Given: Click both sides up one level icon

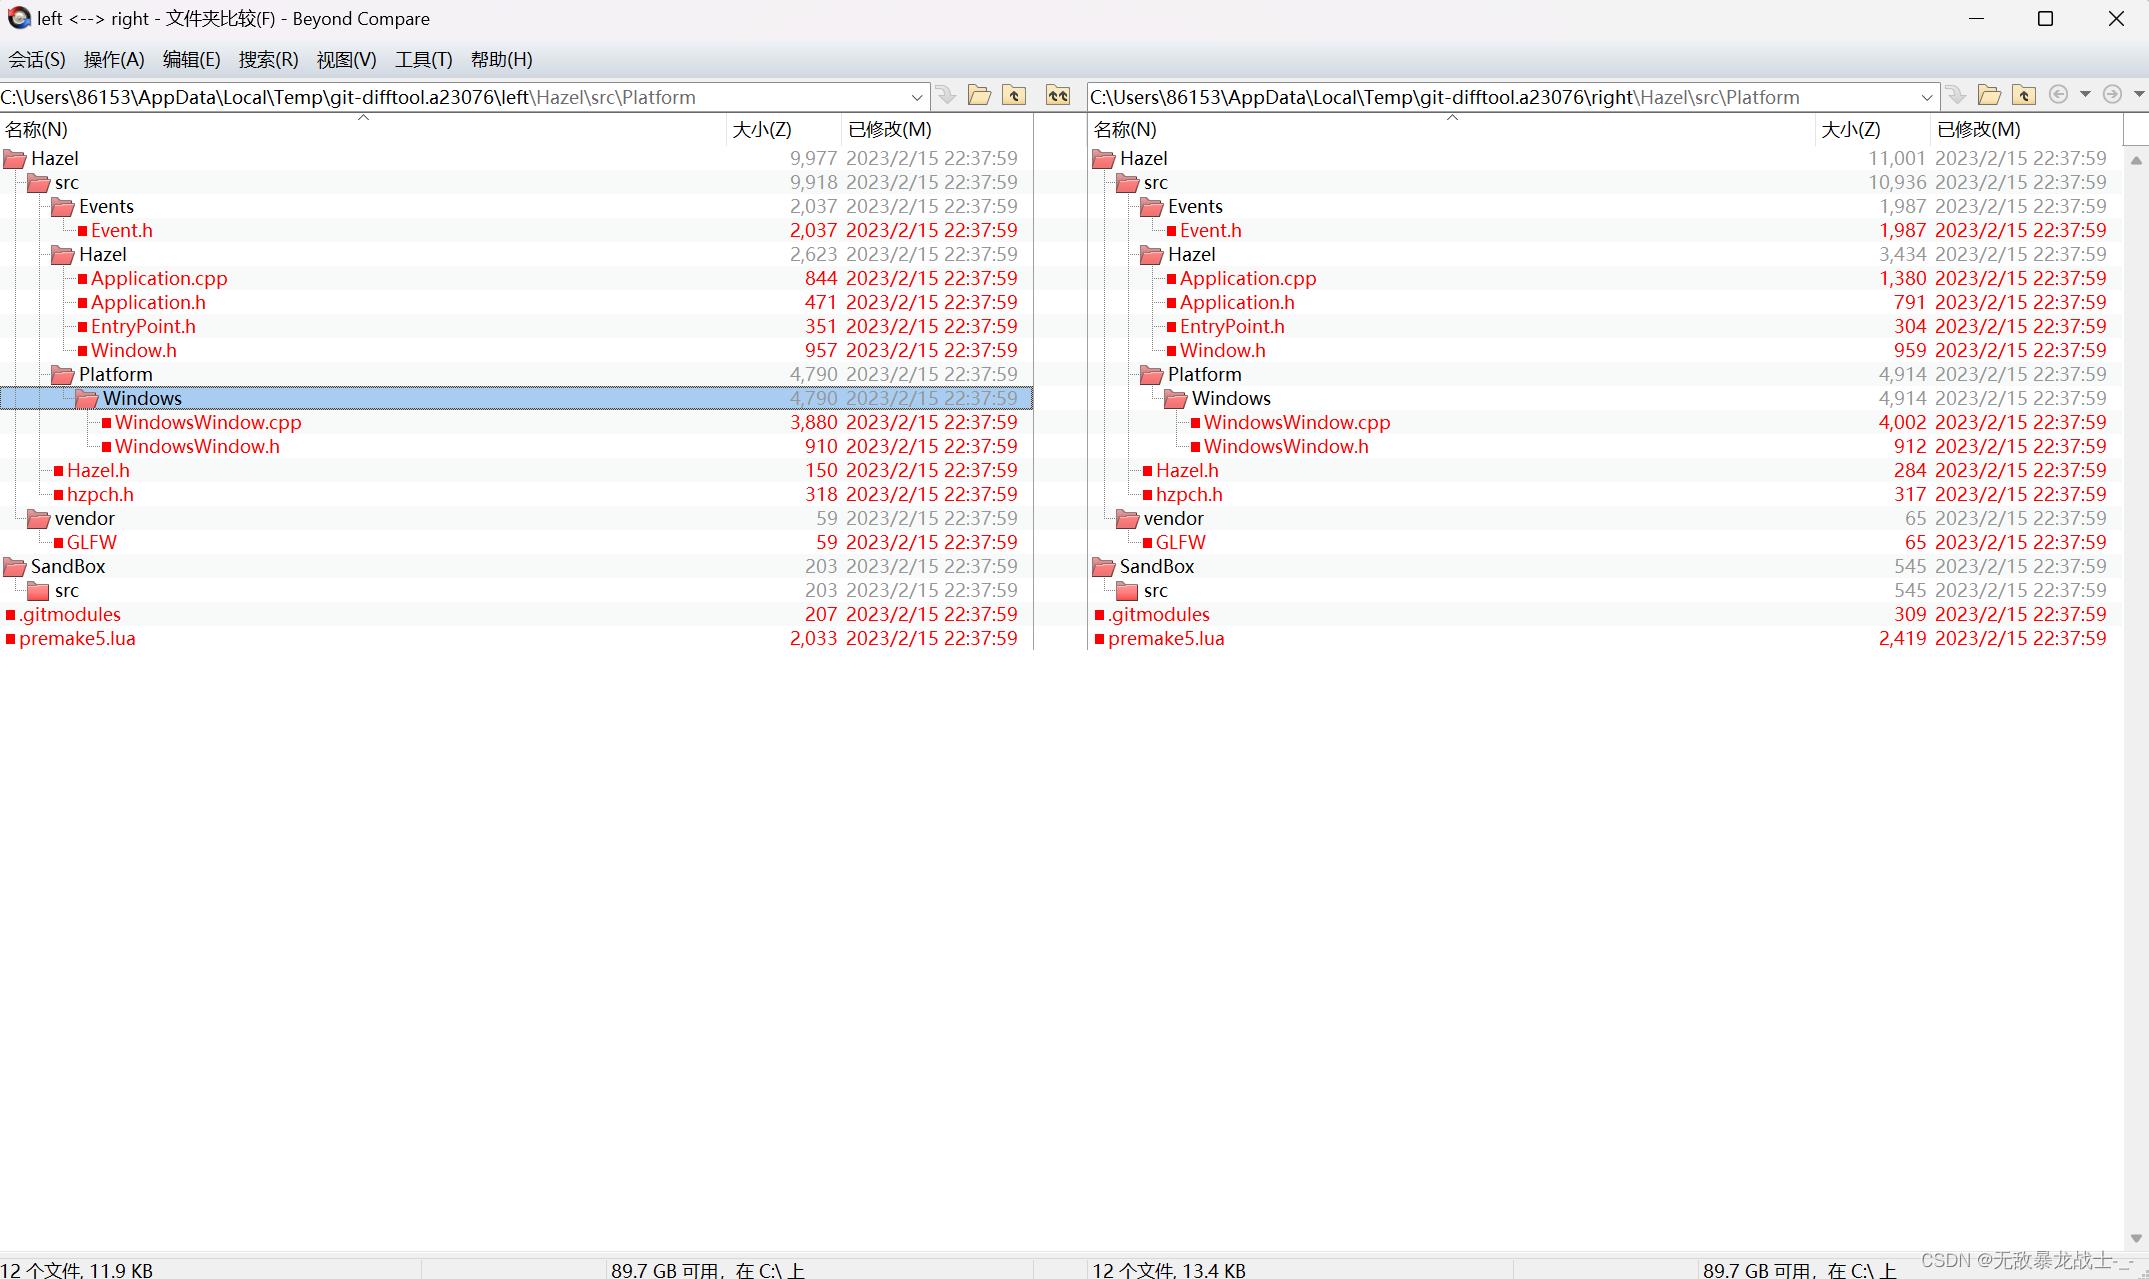Looking at the screenshot, I should [1057, 96].
